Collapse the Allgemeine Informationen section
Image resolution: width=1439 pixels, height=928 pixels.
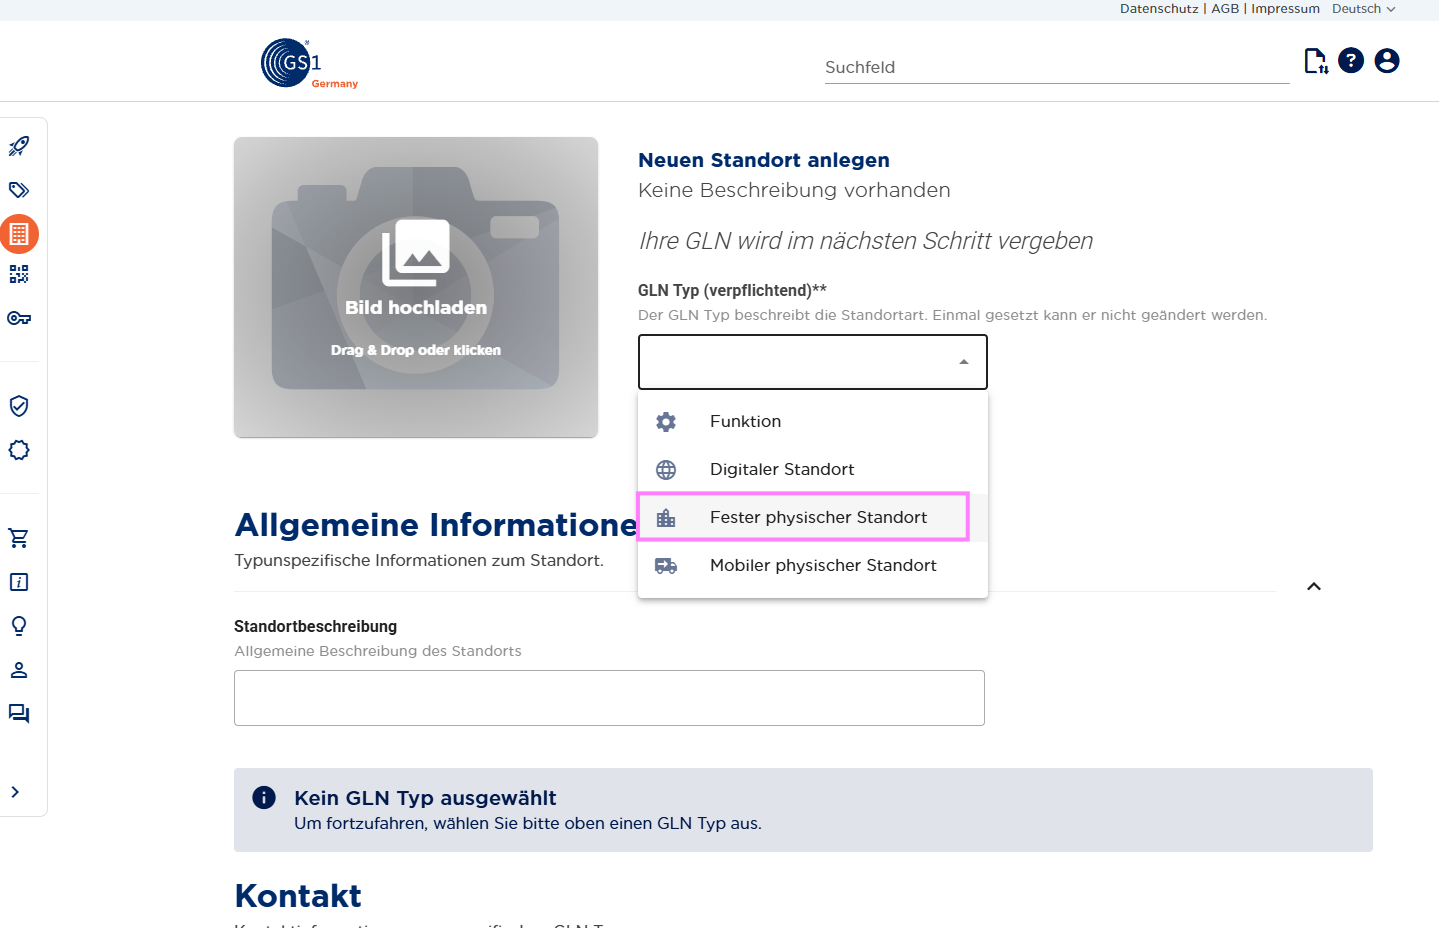(x=1314, y=586)
